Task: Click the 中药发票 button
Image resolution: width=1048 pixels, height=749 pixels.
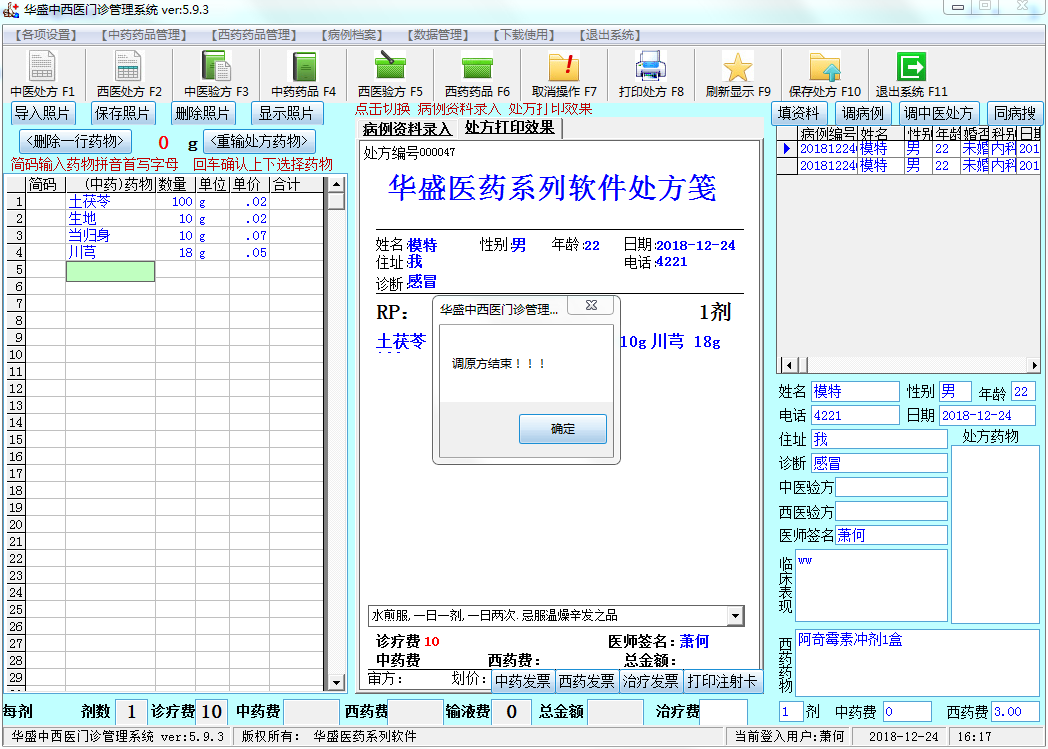Action: point(523,681)
